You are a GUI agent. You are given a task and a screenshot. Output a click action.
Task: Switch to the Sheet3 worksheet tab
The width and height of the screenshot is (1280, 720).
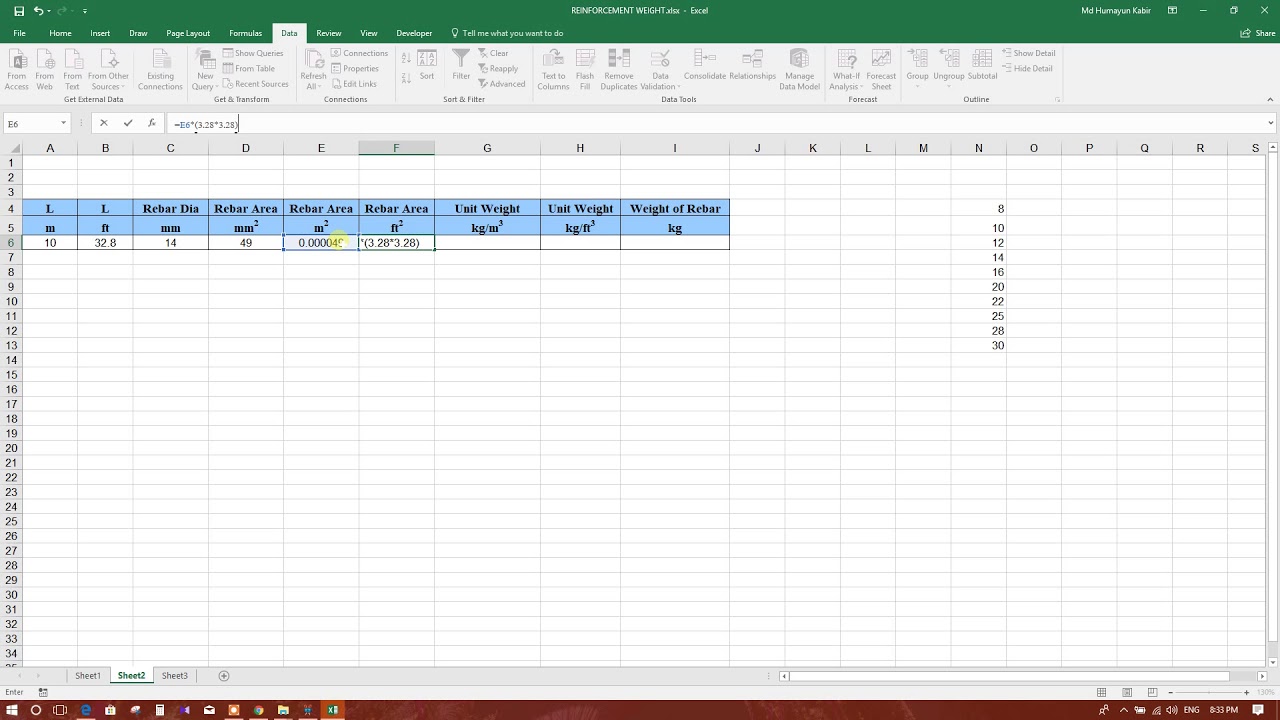click(x=174, y=675)
